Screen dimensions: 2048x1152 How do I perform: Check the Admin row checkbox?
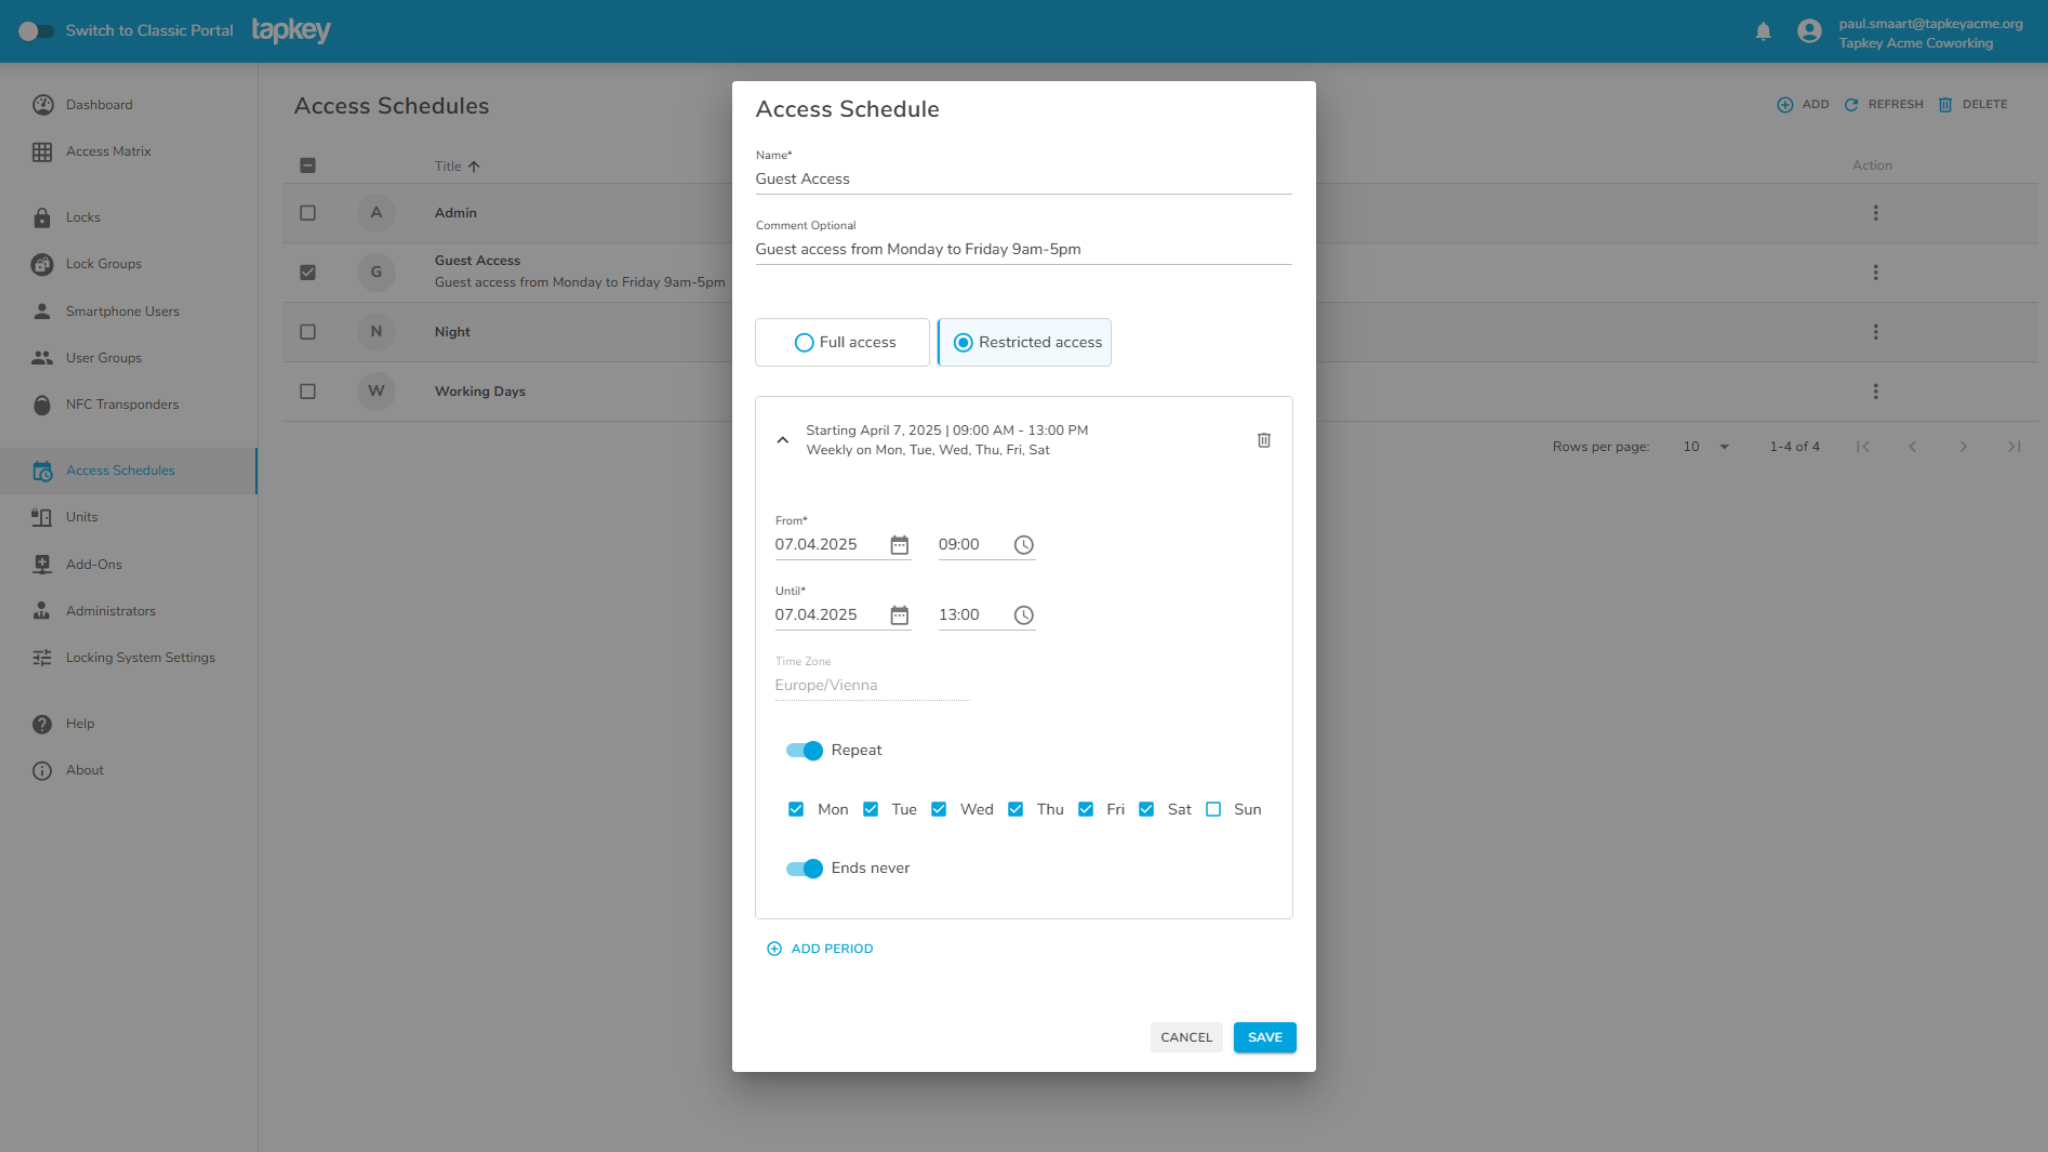tap(308, 213)
